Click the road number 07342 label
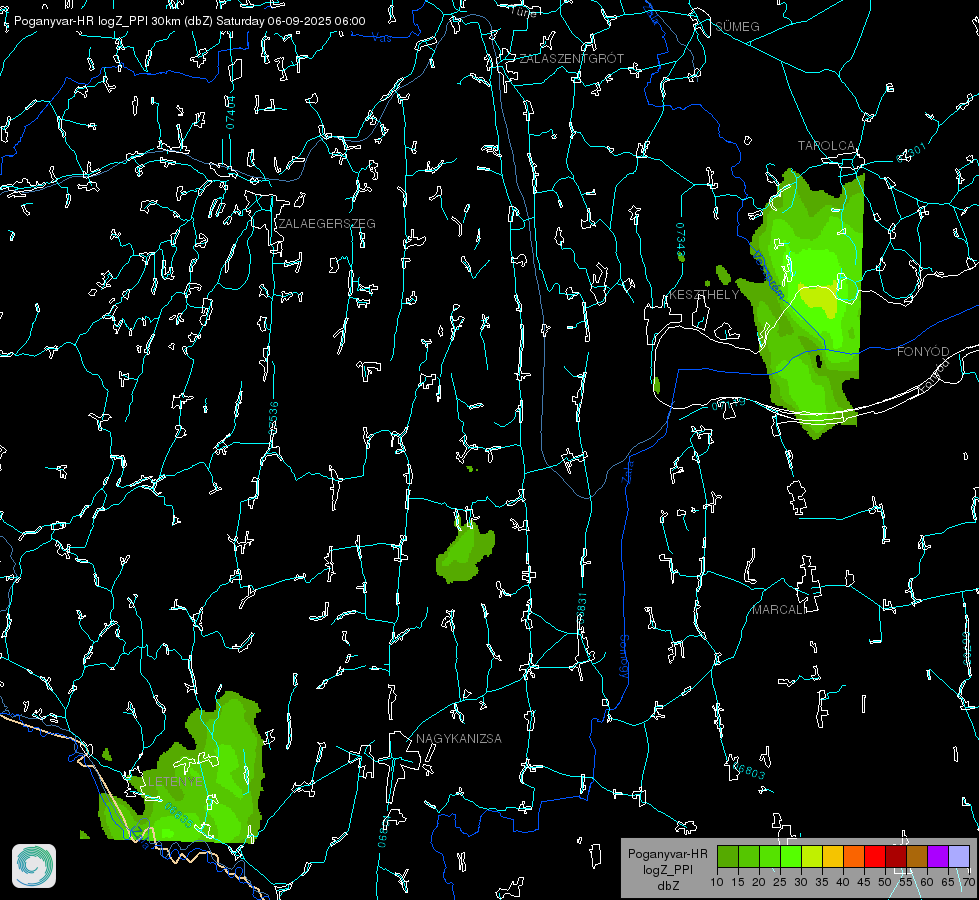The width and height of the screenshot is (979, 900). tap(681, 240)
